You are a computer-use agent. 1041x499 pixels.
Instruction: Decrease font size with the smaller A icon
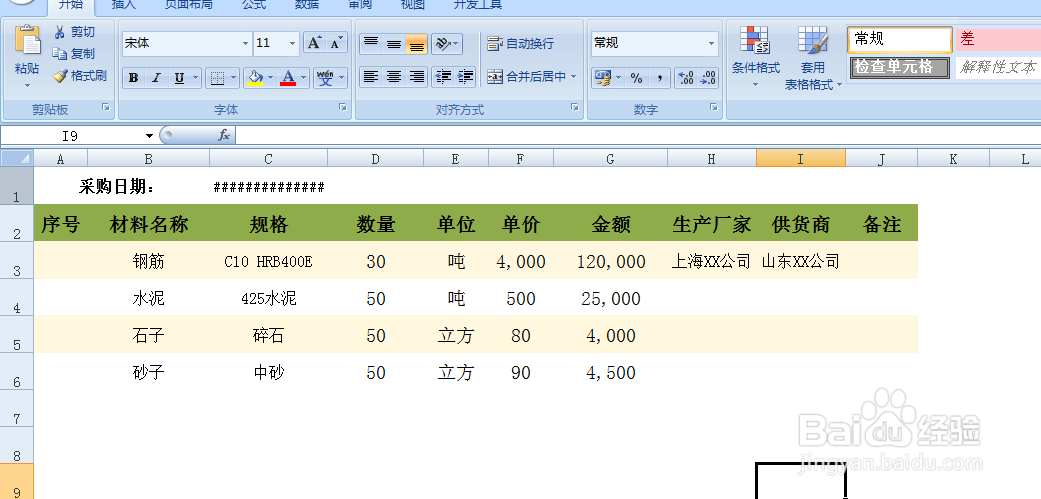(x=337, y=43)
